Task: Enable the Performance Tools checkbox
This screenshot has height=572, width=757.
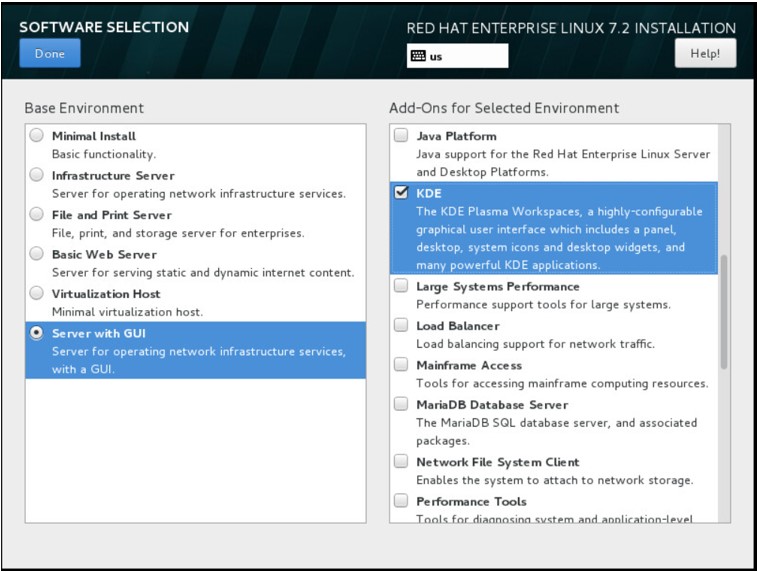Action: [401, 501]
